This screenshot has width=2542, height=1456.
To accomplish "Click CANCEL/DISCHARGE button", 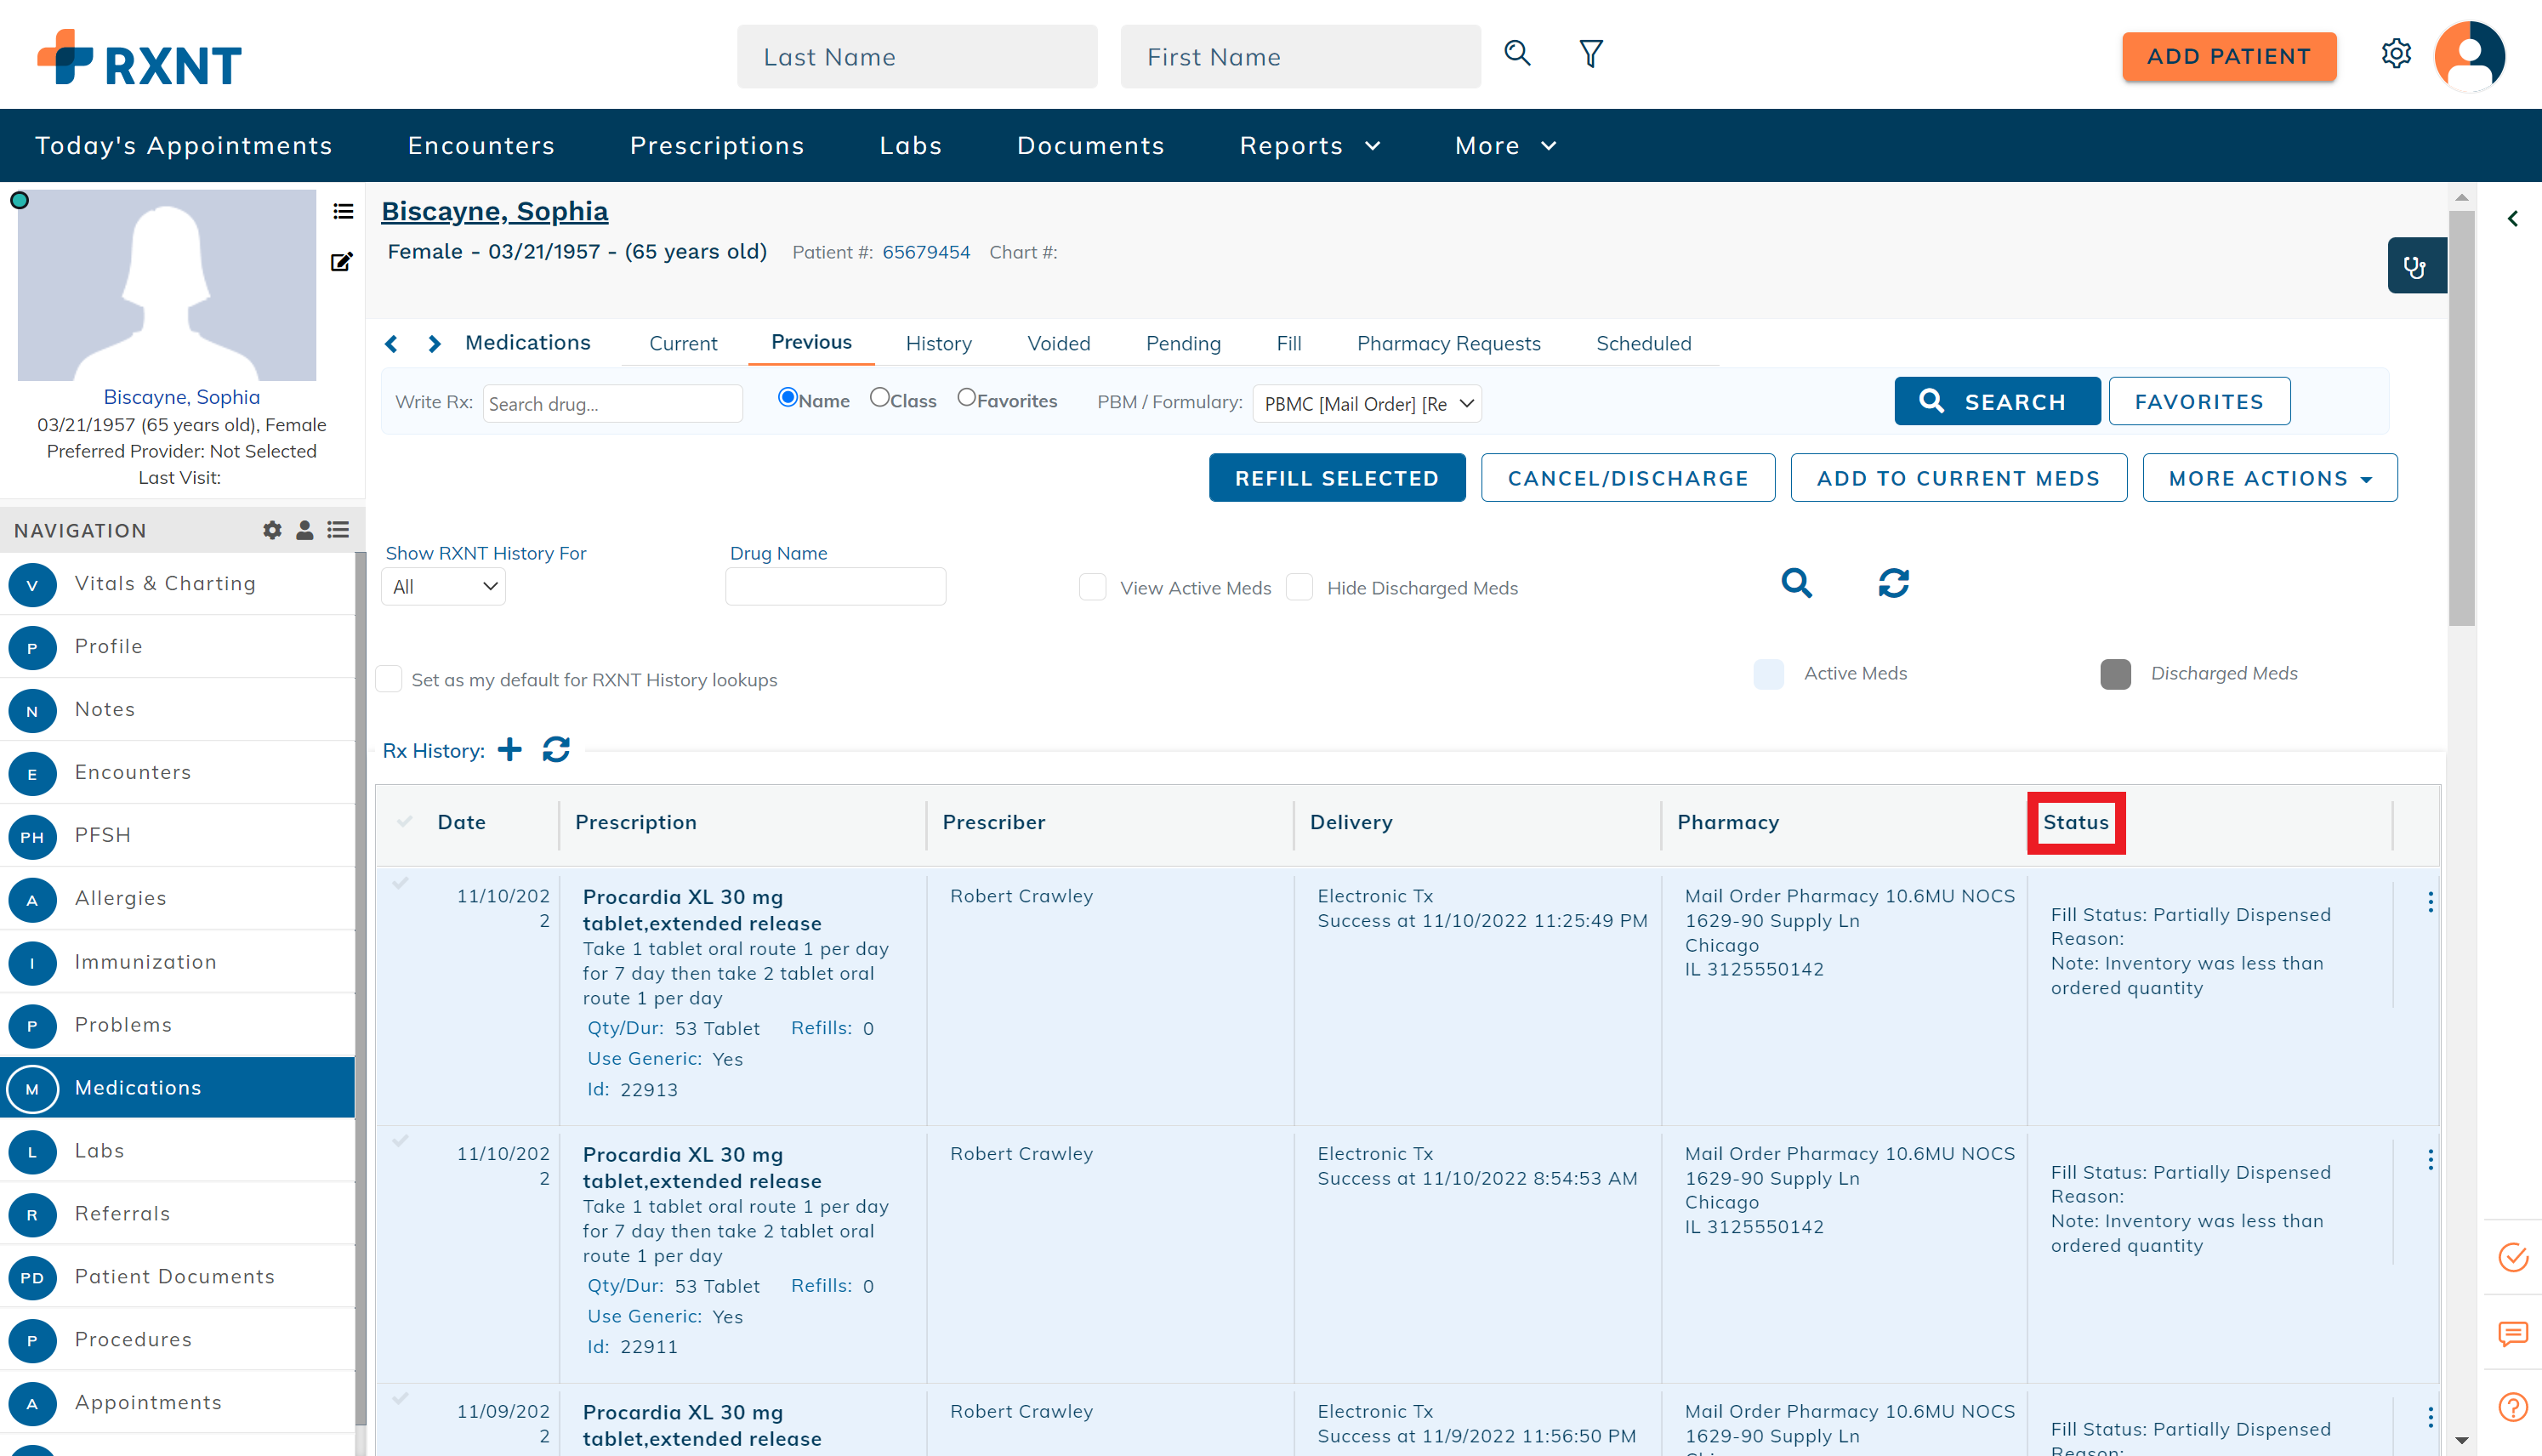I will [1628, 478].
